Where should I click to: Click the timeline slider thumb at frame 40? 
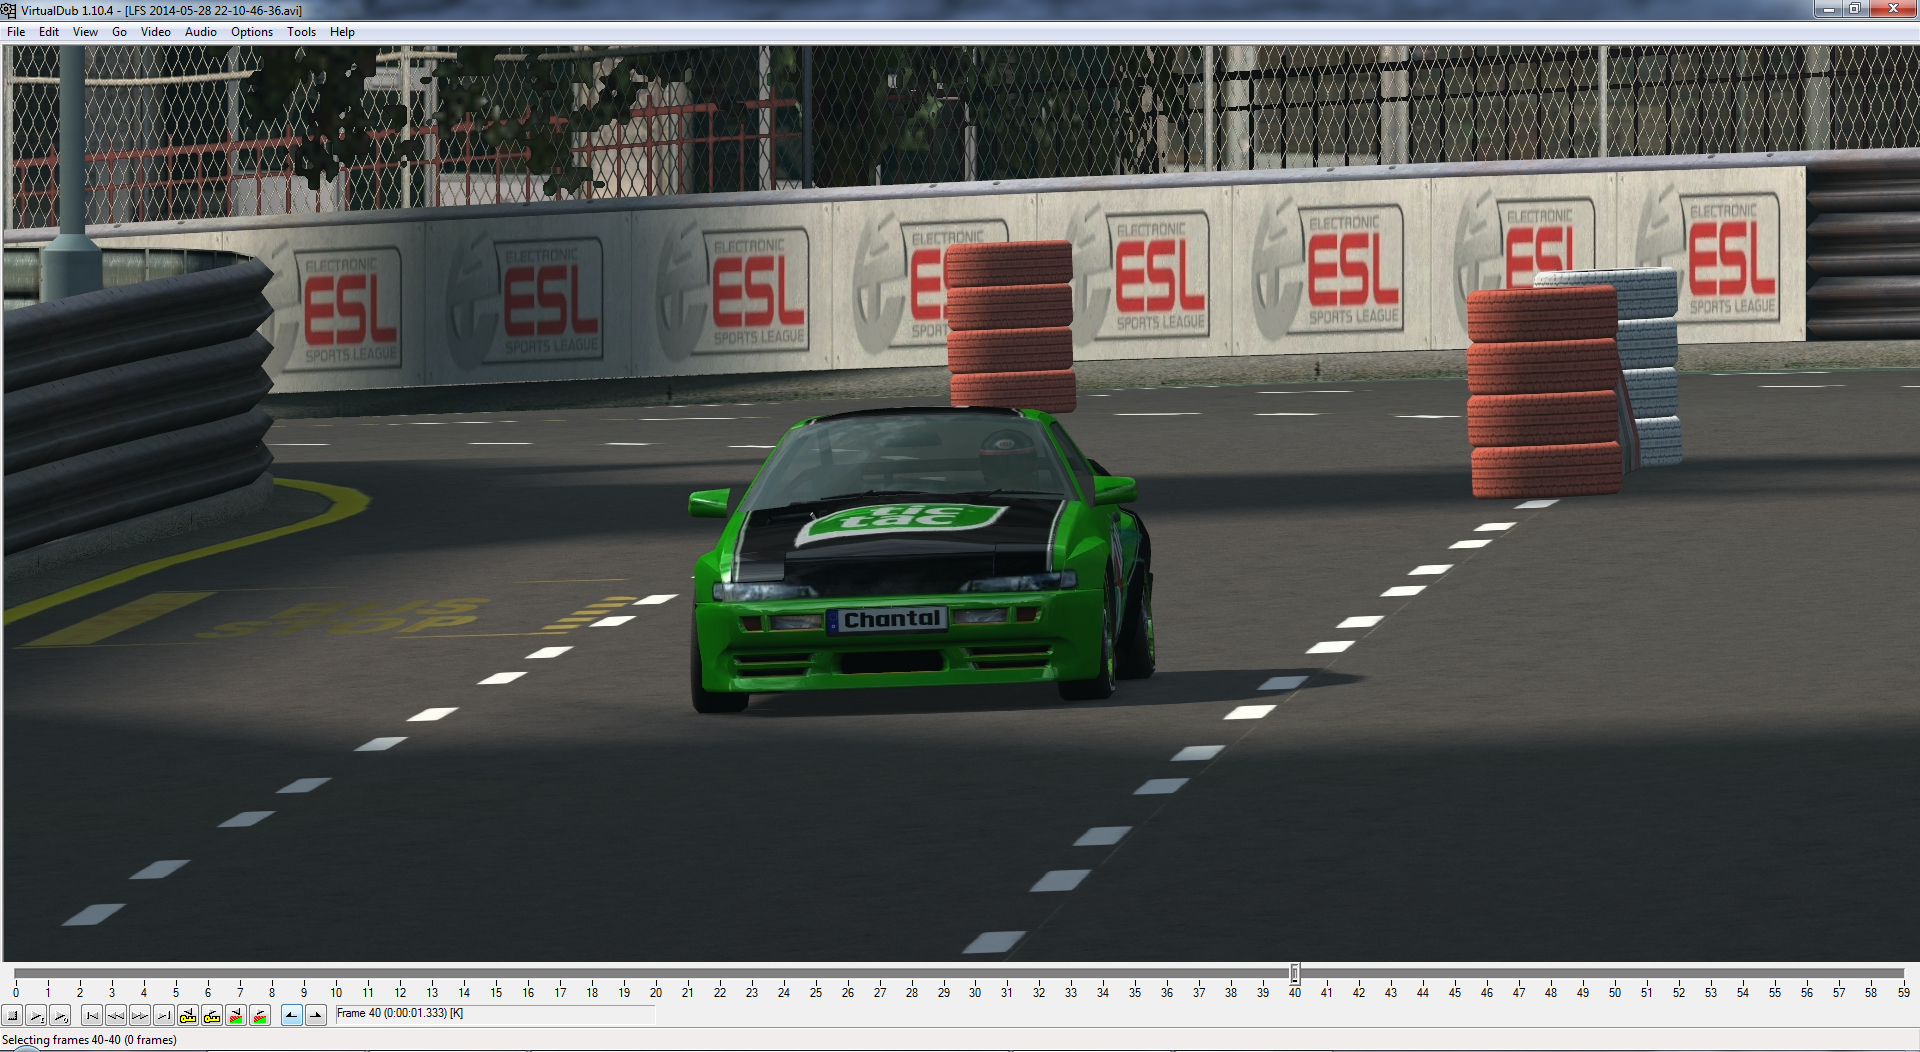click(x=1295, y=973)
